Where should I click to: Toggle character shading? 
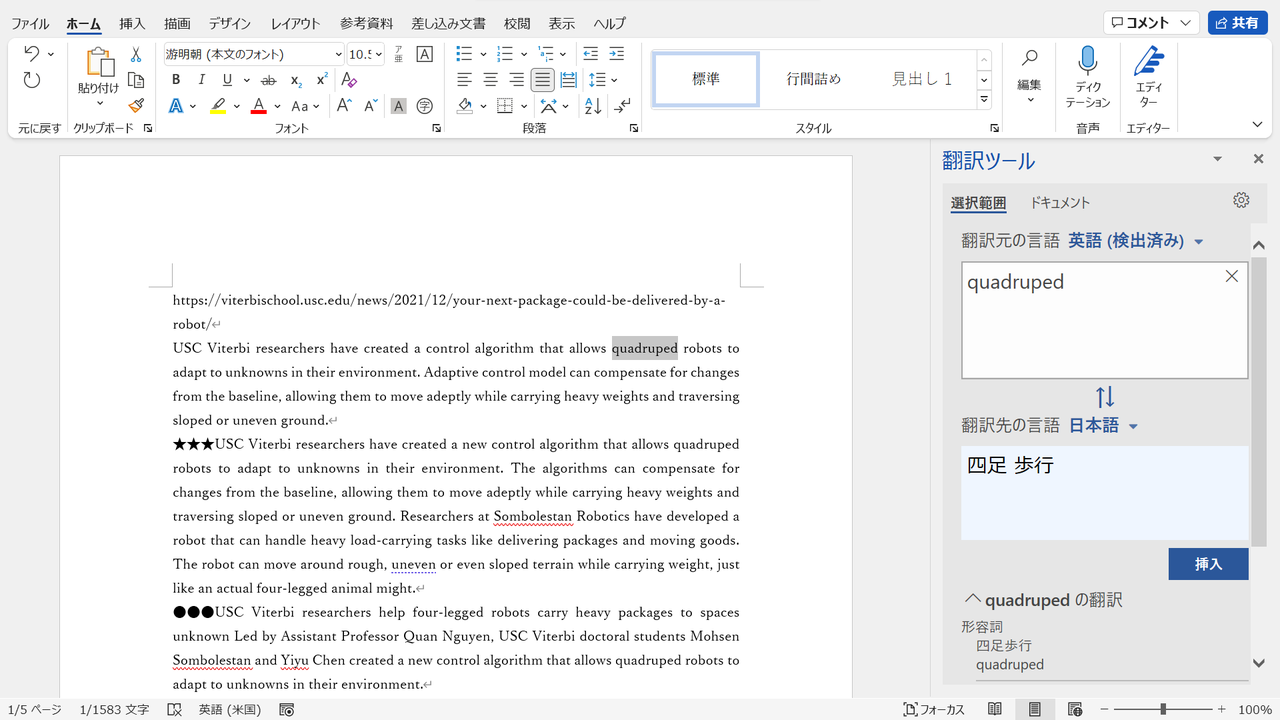tap(399, 105)
